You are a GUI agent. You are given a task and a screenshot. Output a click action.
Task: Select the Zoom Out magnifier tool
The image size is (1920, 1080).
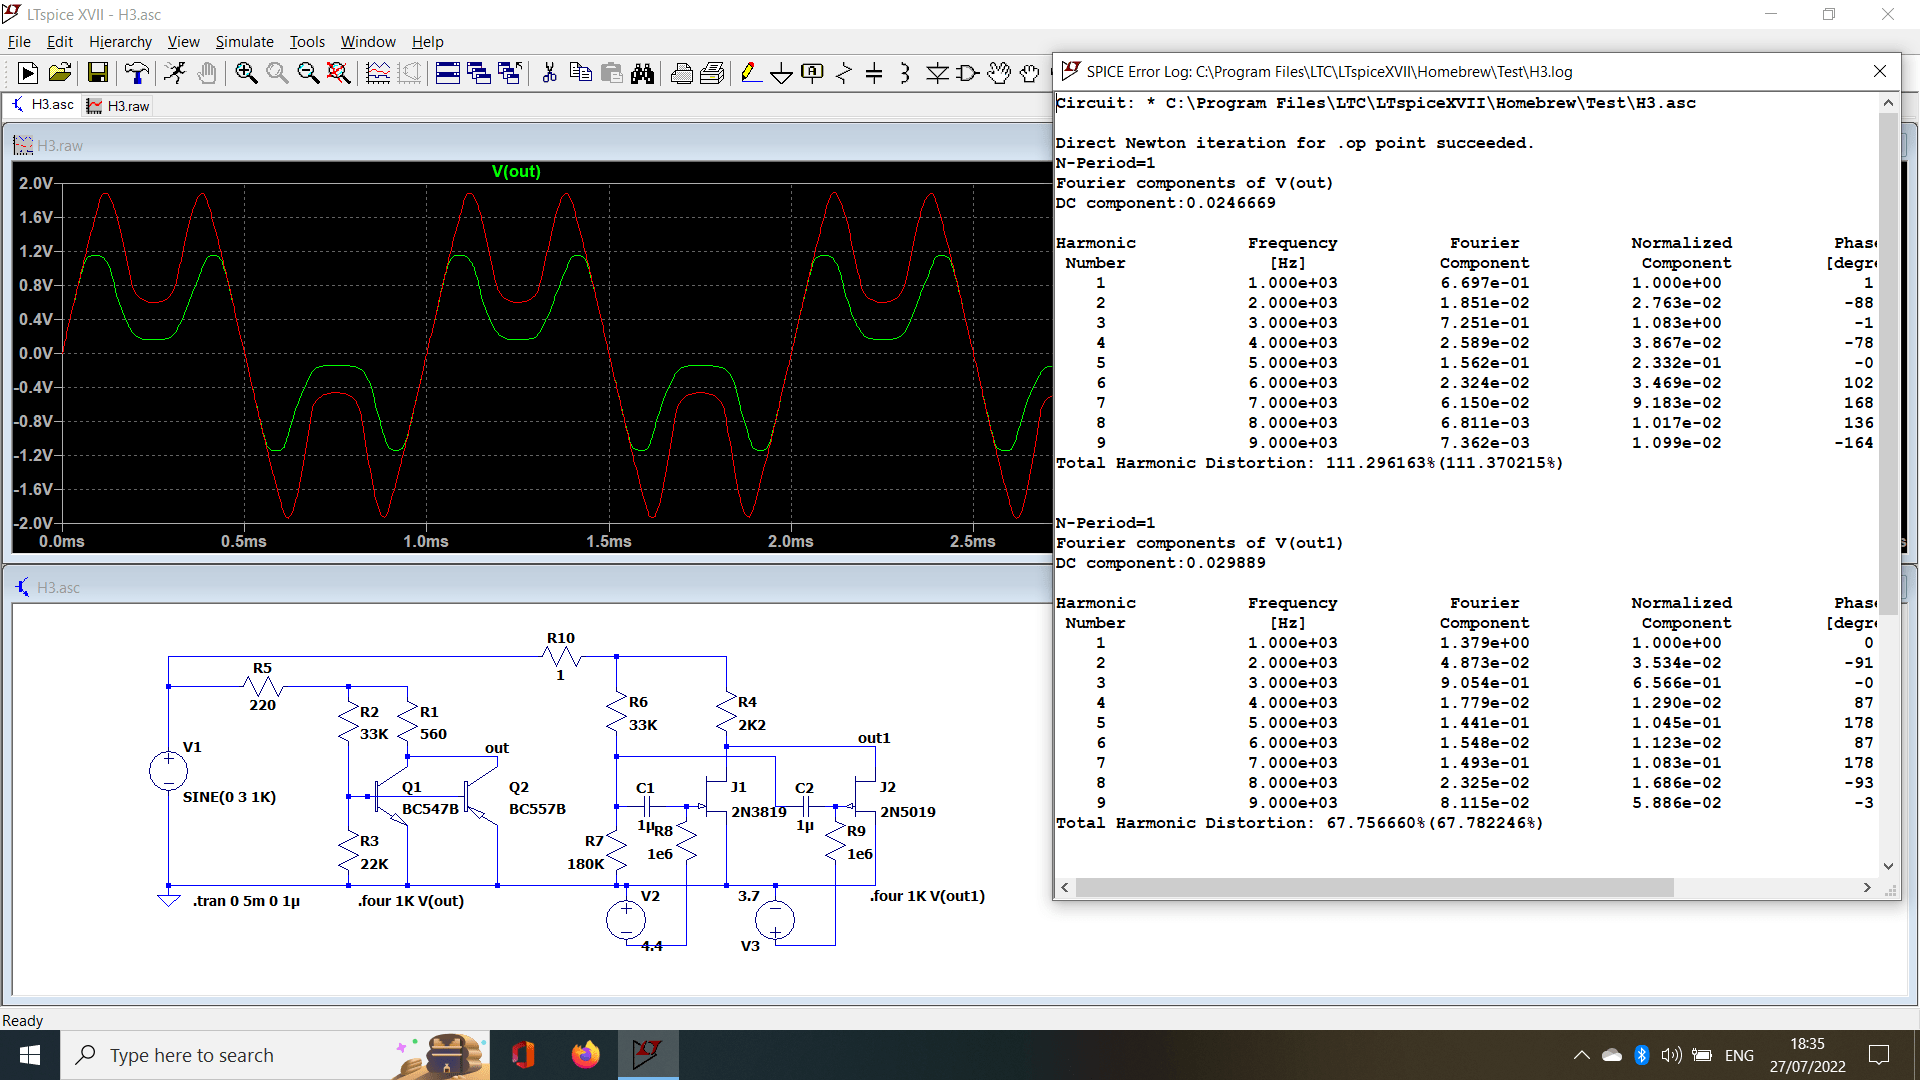click(x=308, y=72)
